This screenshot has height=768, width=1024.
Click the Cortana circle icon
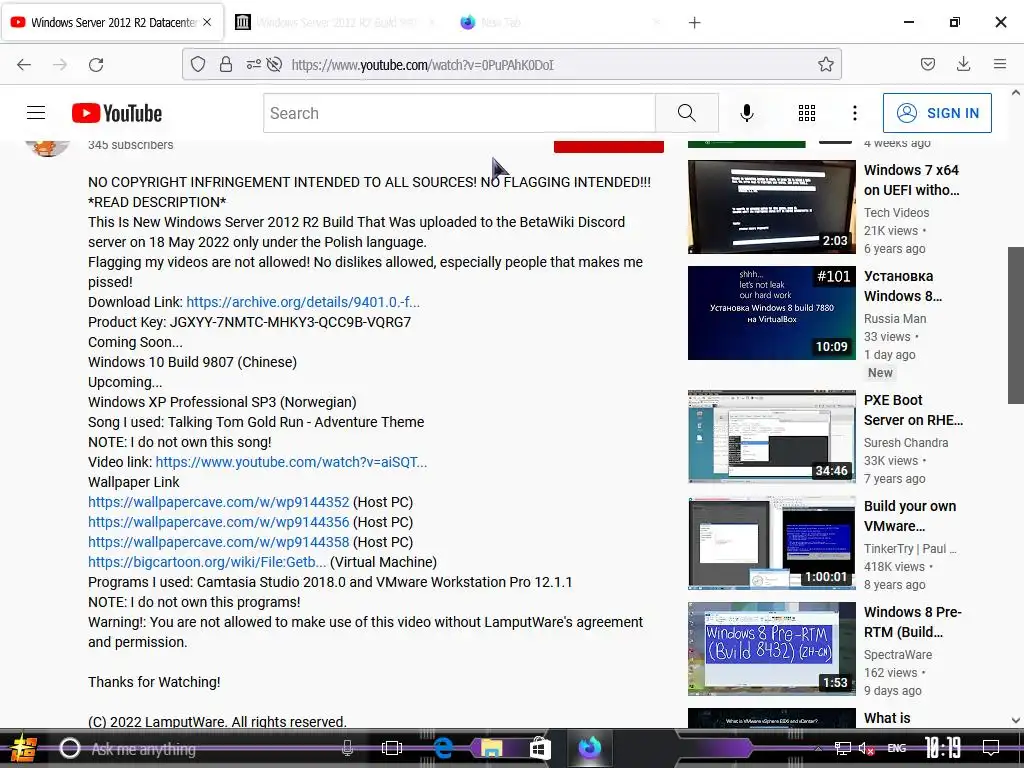tap(69, 748)
